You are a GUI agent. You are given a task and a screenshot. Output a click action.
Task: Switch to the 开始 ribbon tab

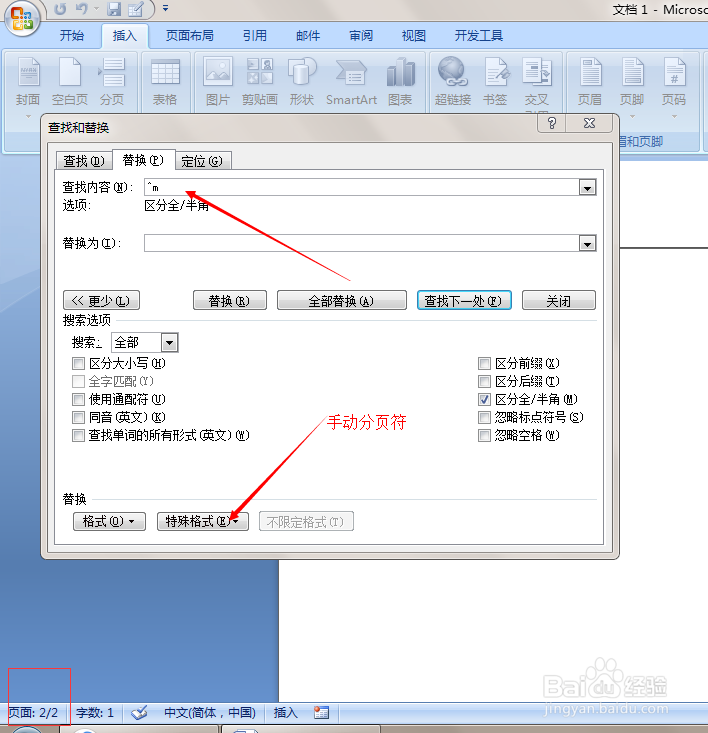click(72, 36)
